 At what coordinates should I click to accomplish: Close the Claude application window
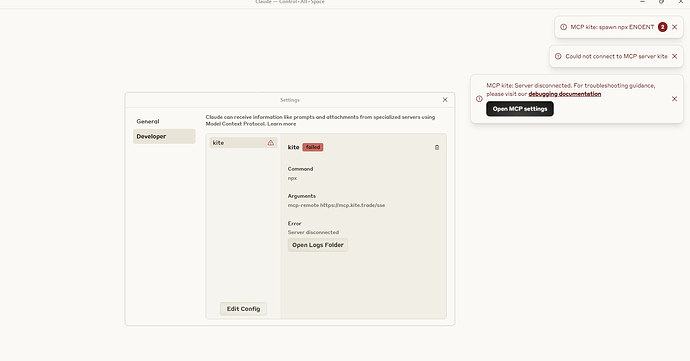(x=680, y=2)
